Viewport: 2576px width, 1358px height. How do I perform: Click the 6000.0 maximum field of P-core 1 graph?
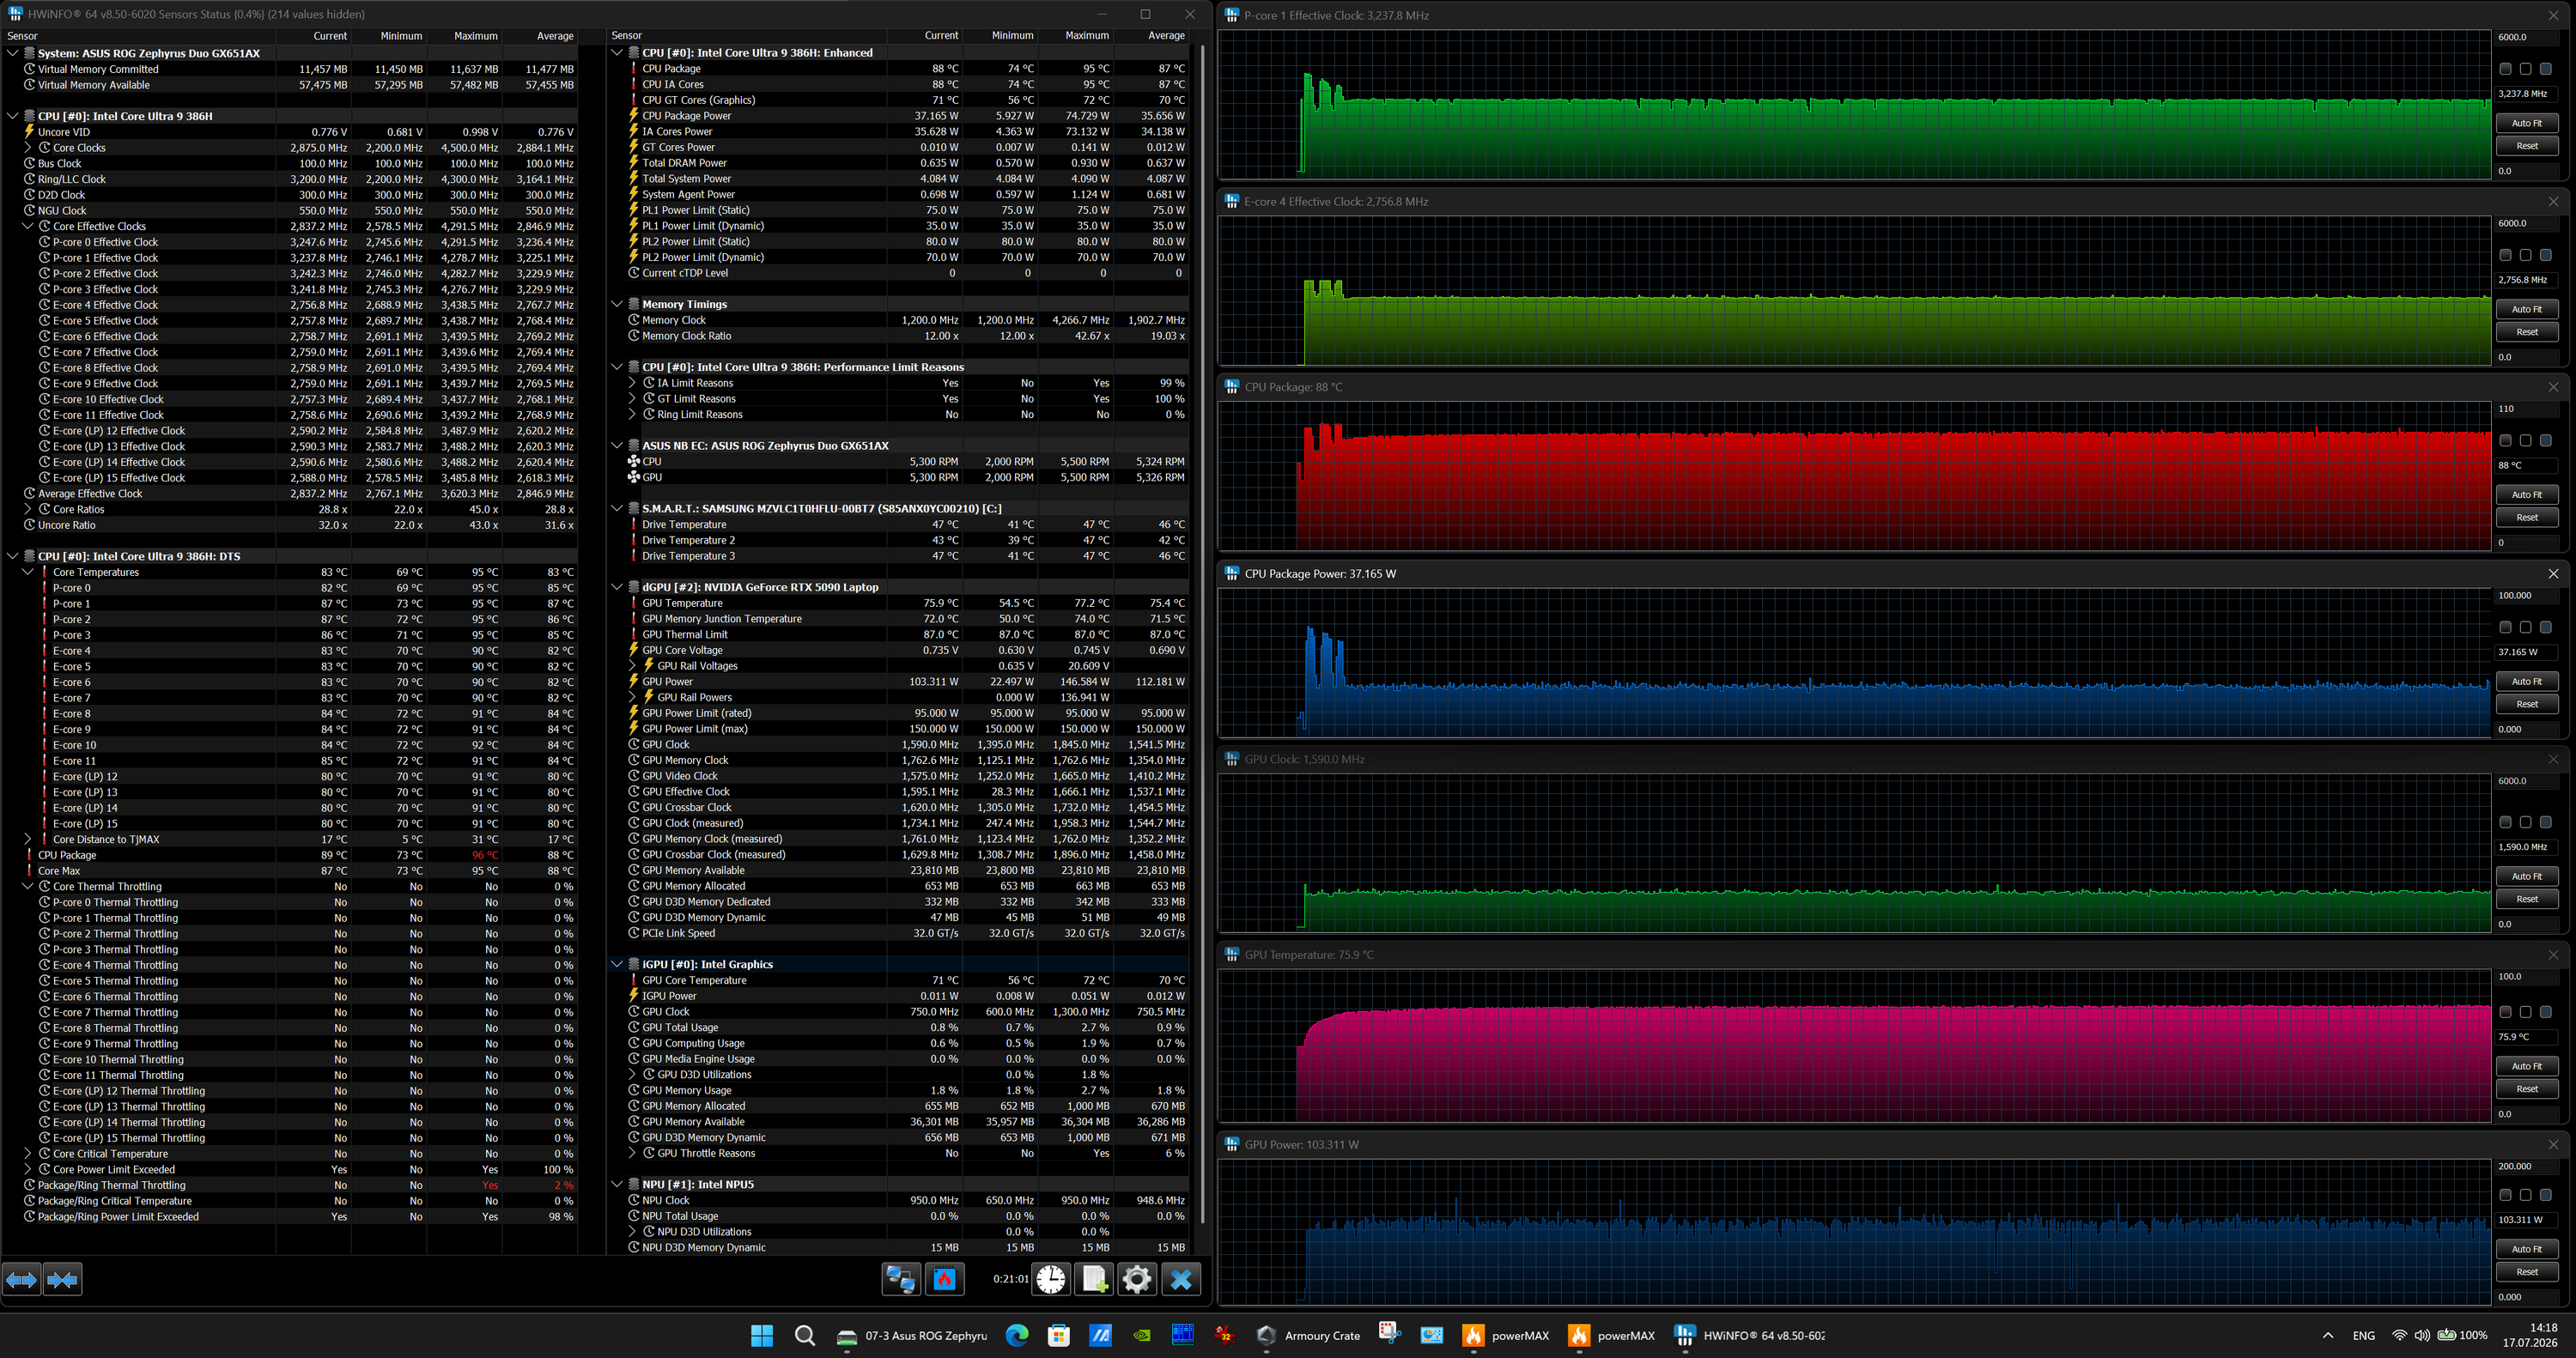pos(2526,37)
